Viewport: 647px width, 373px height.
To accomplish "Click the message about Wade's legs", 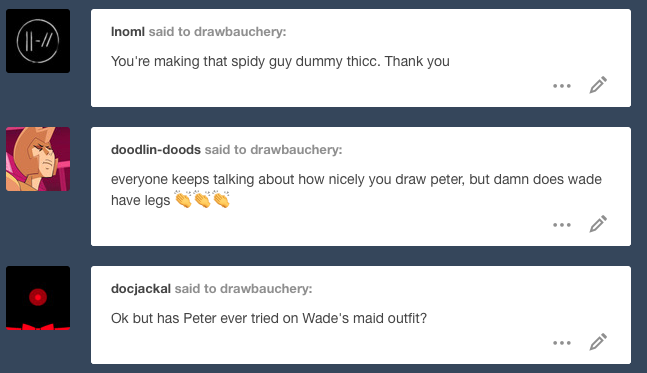I will tap(356, 190).
